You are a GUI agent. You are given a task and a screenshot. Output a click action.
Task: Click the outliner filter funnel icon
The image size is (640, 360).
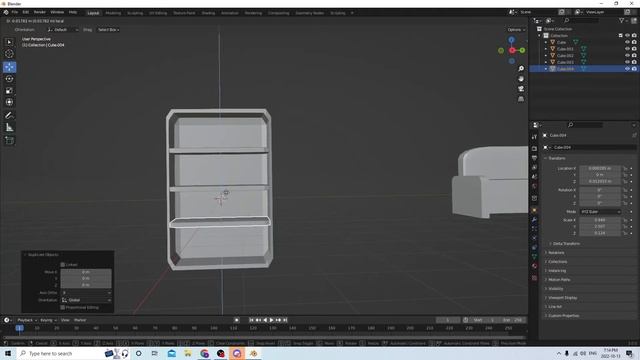pyautogui.click(x=622, y=20)
